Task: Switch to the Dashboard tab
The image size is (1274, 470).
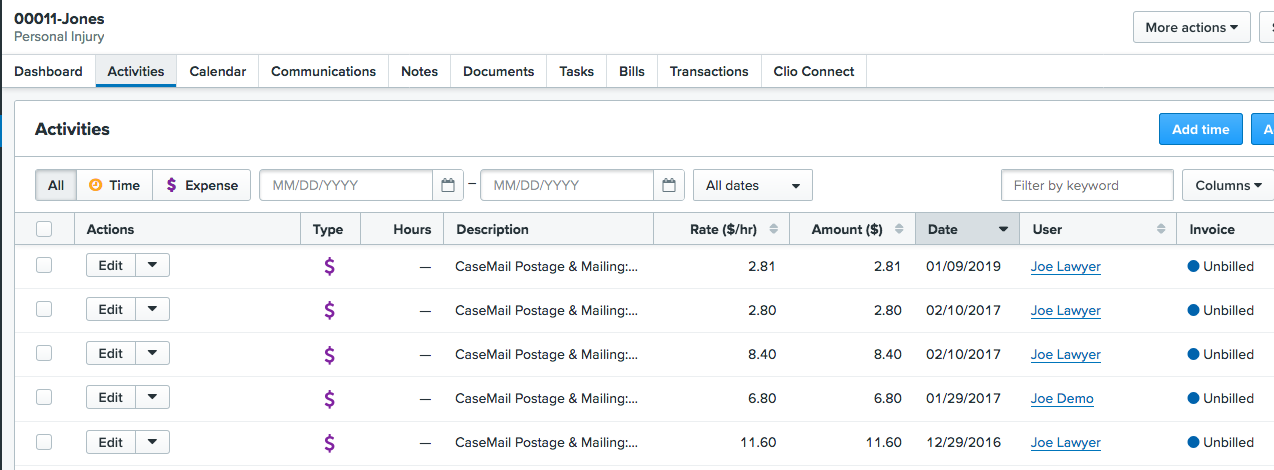Action: (48, 71)
